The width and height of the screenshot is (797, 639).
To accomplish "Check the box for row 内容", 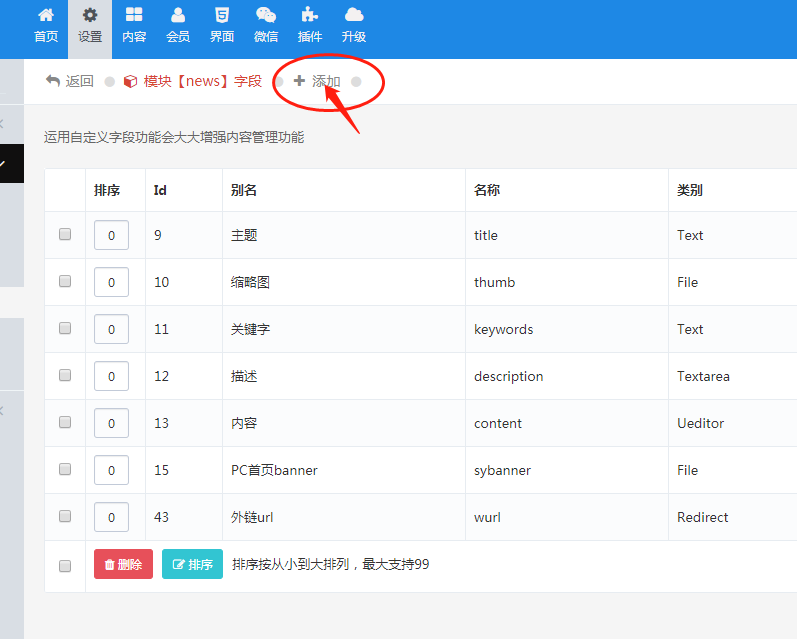I will (65, 422).
